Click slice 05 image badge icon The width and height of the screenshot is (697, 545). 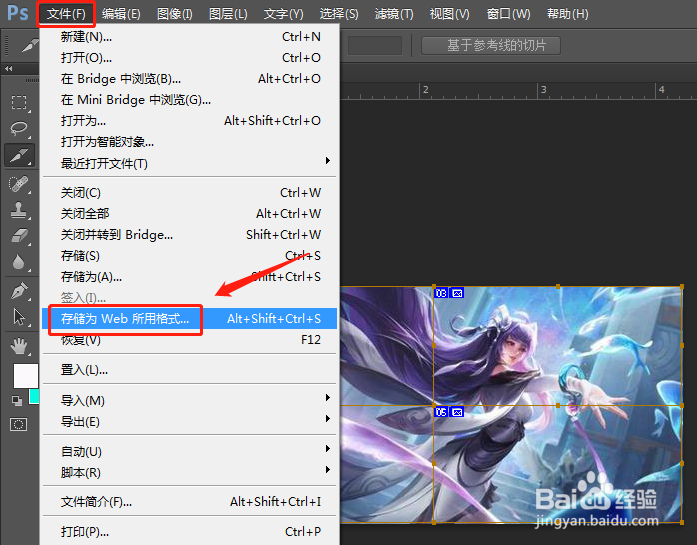[x=457, y=413]
